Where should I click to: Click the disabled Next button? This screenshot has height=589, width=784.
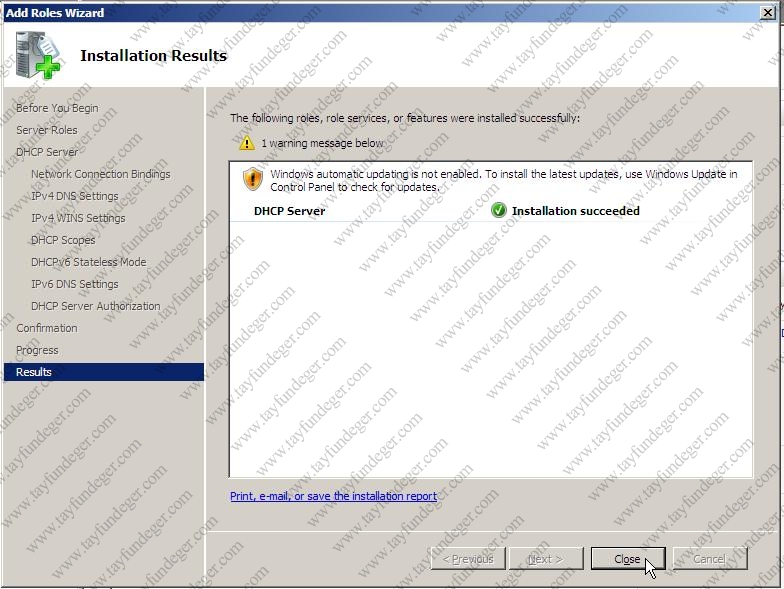(x=546, y=558)
